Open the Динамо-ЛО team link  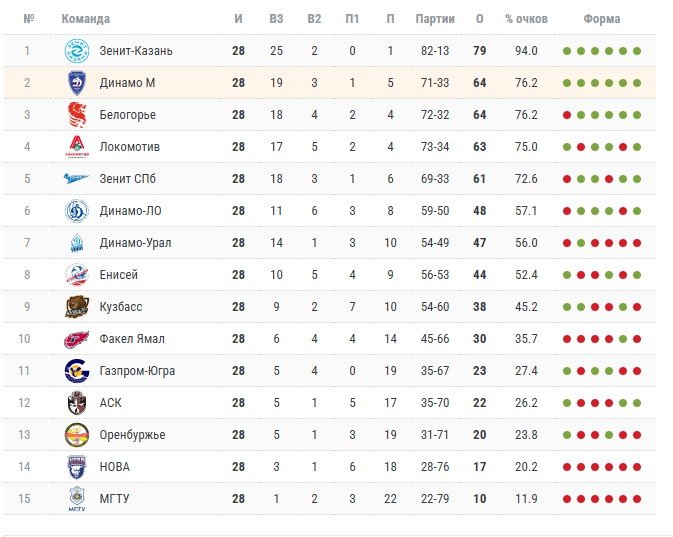click(x=130, y=211)
